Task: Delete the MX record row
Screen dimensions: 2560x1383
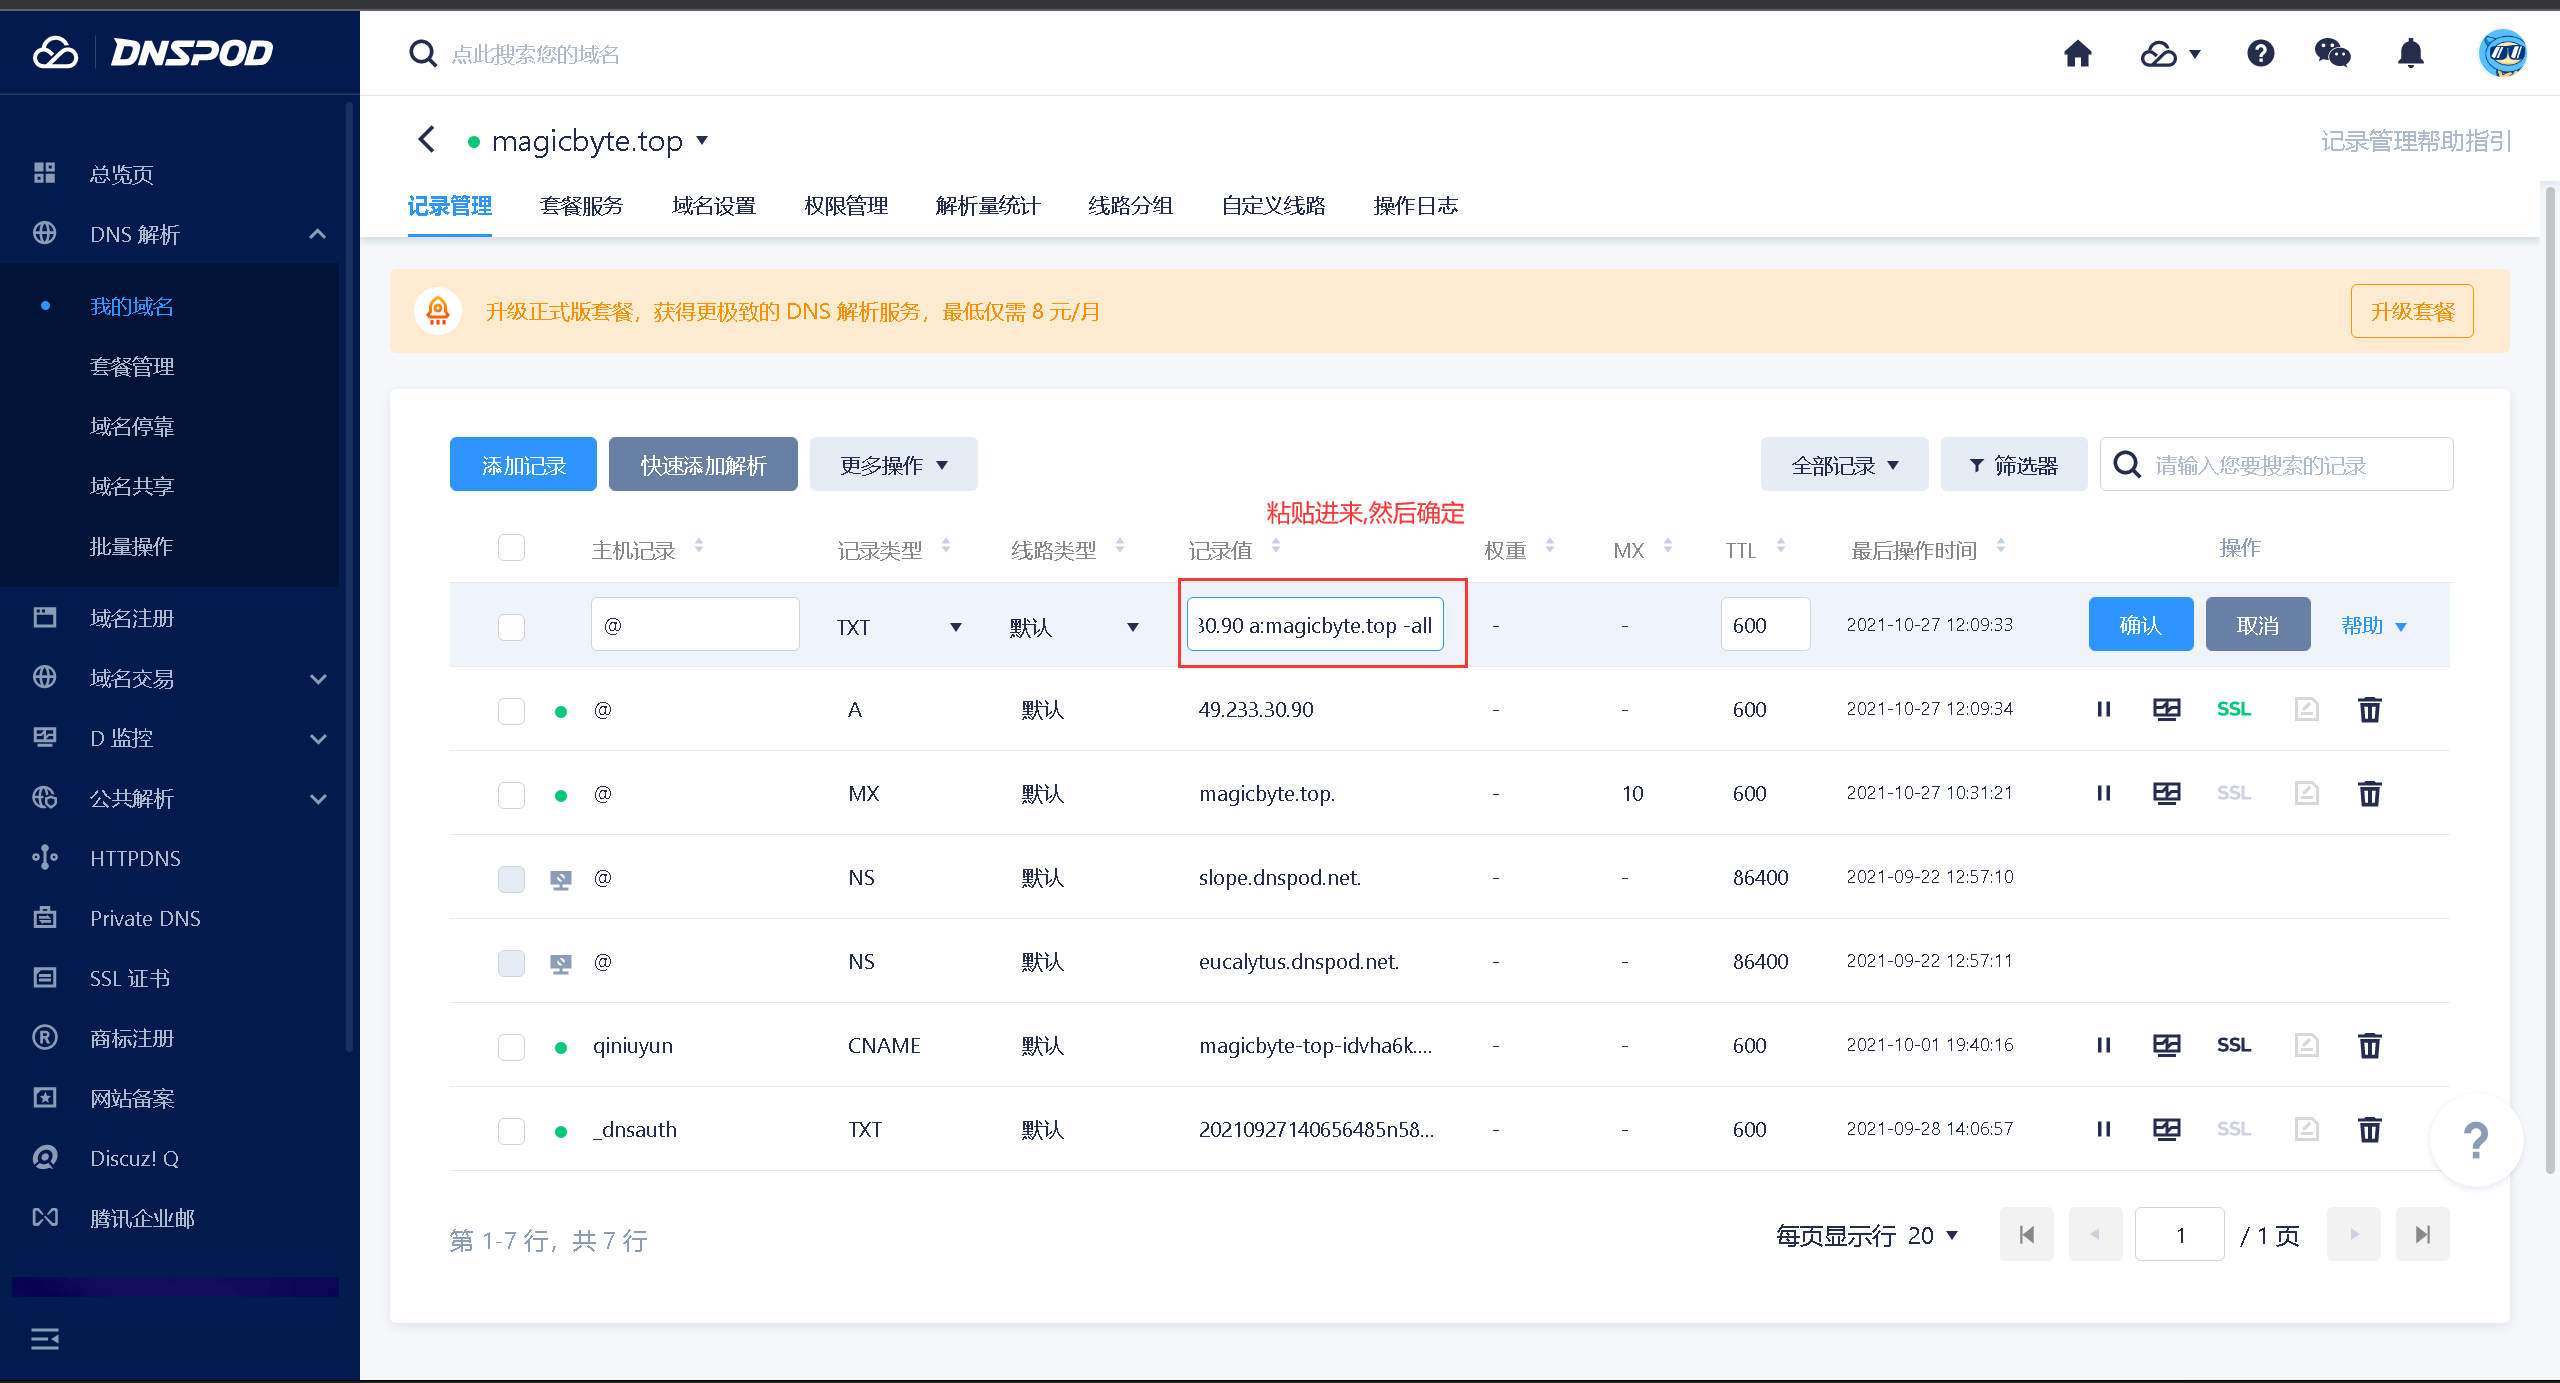Action: (2370, 793)
